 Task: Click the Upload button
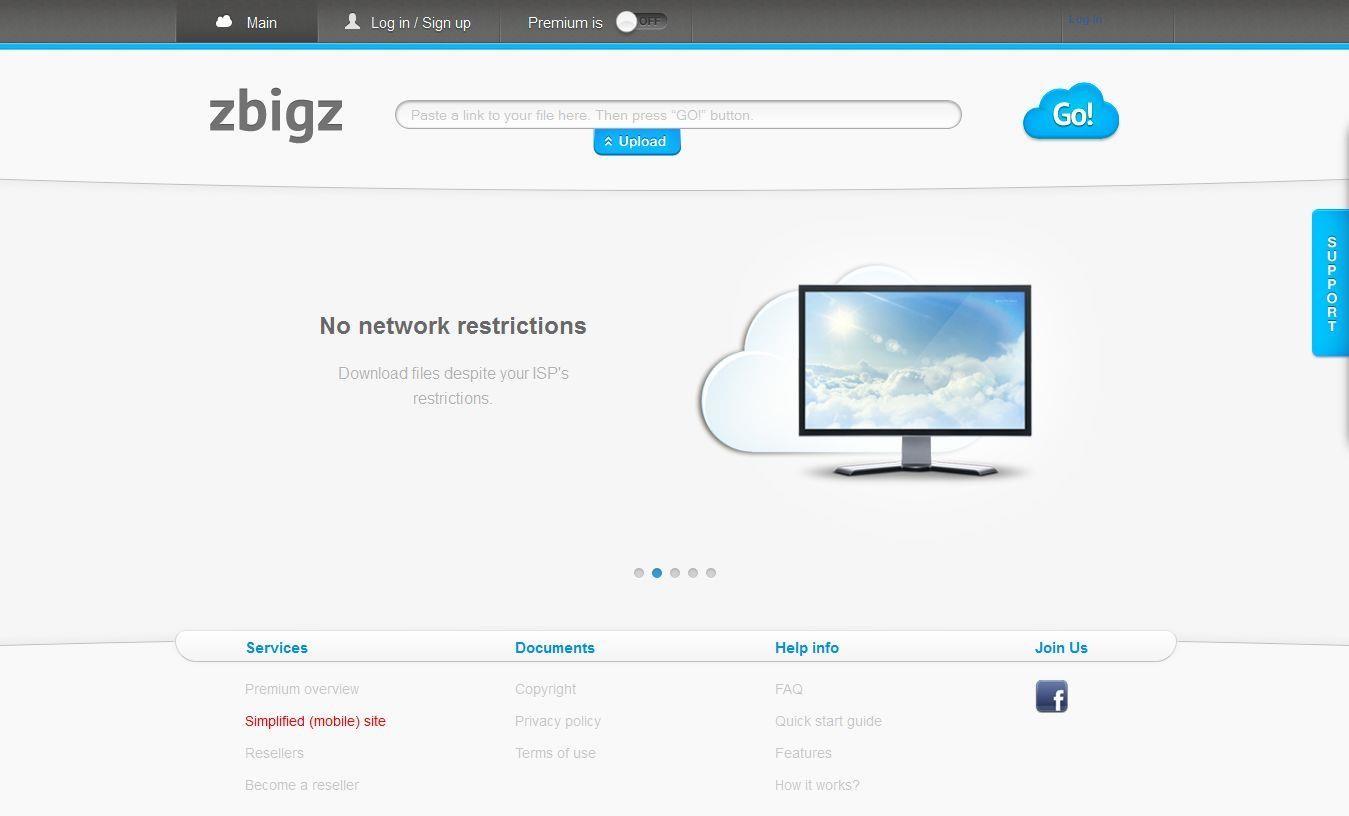point(637,142)
